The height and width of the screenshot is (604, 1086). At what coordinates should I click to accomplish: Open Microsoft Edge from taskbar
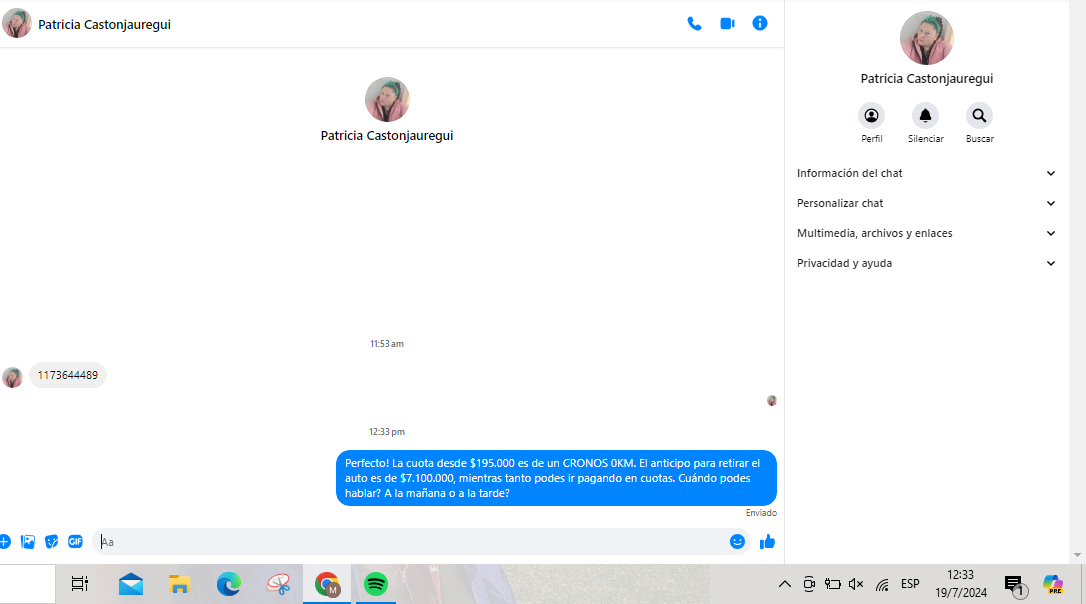tap(229, 584)
